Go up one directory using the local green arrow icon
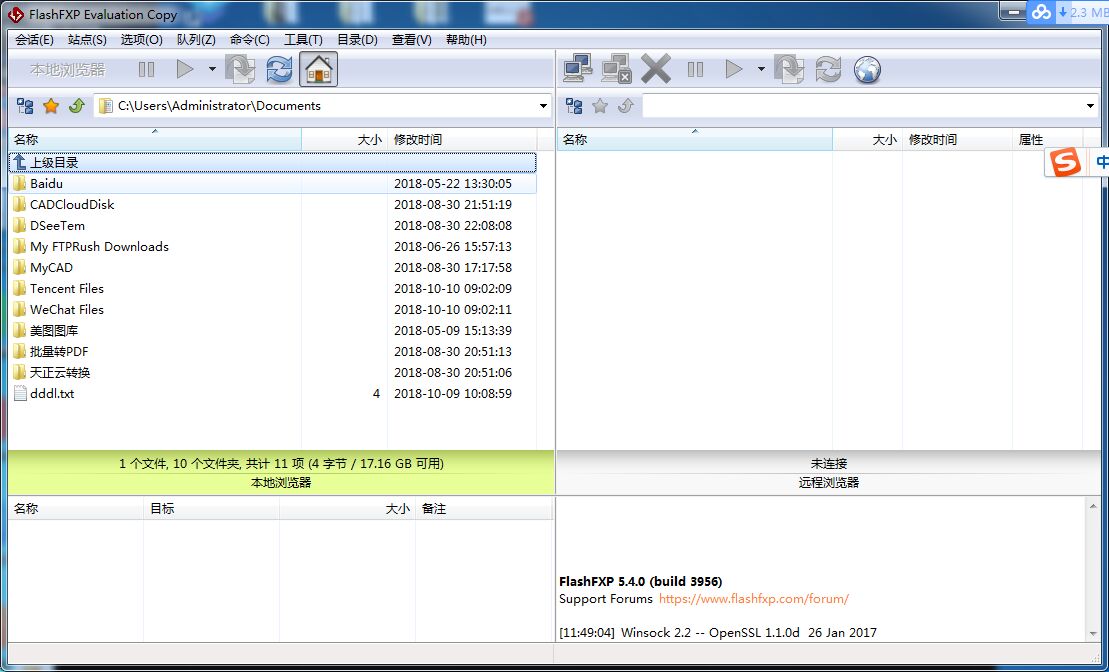The height and width of the screenshot is (672, 1109). [x=76, y=106]
